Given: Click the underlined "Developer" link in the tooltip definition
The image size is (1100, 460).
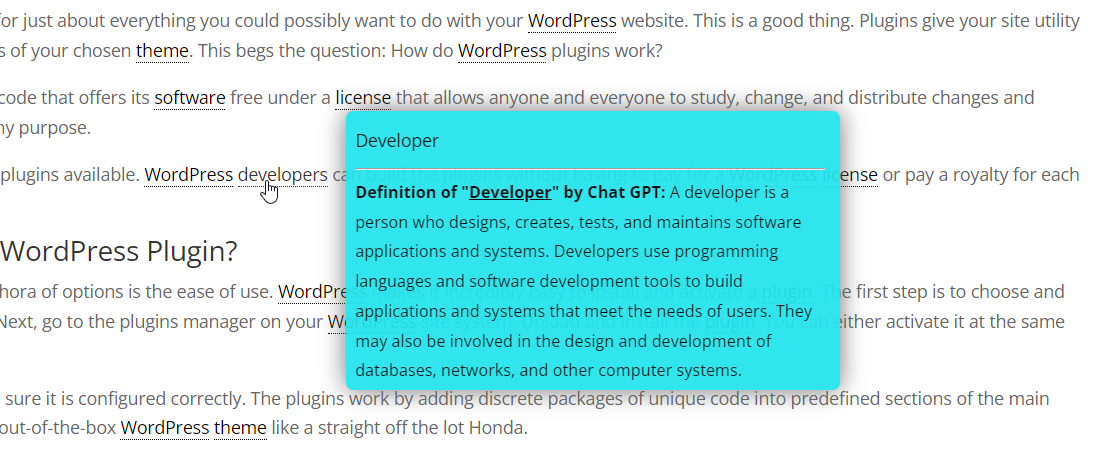Looking at the screenshot, I should [x=510, y=193].
